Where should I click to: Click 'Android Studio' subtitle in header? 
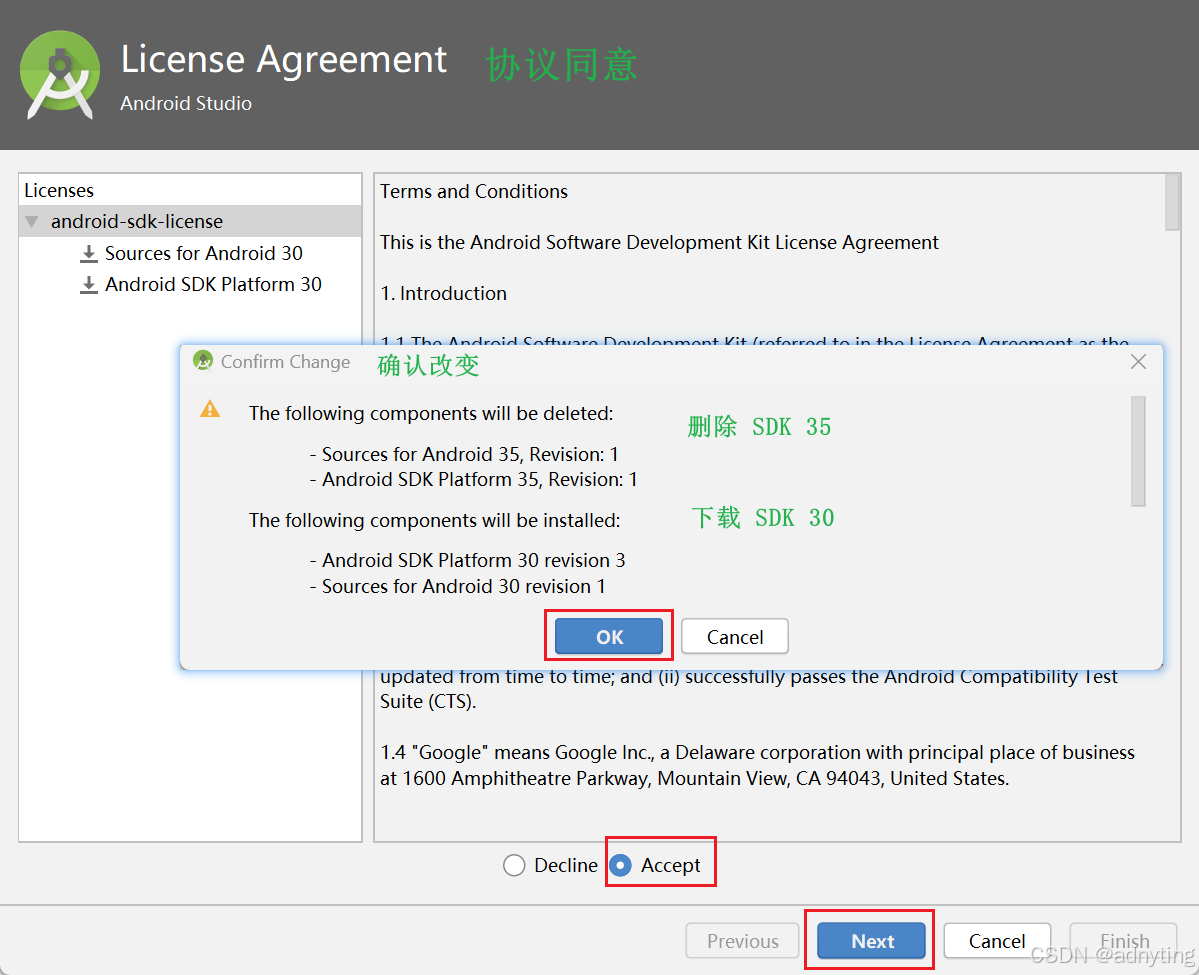[x=186, y=103]
